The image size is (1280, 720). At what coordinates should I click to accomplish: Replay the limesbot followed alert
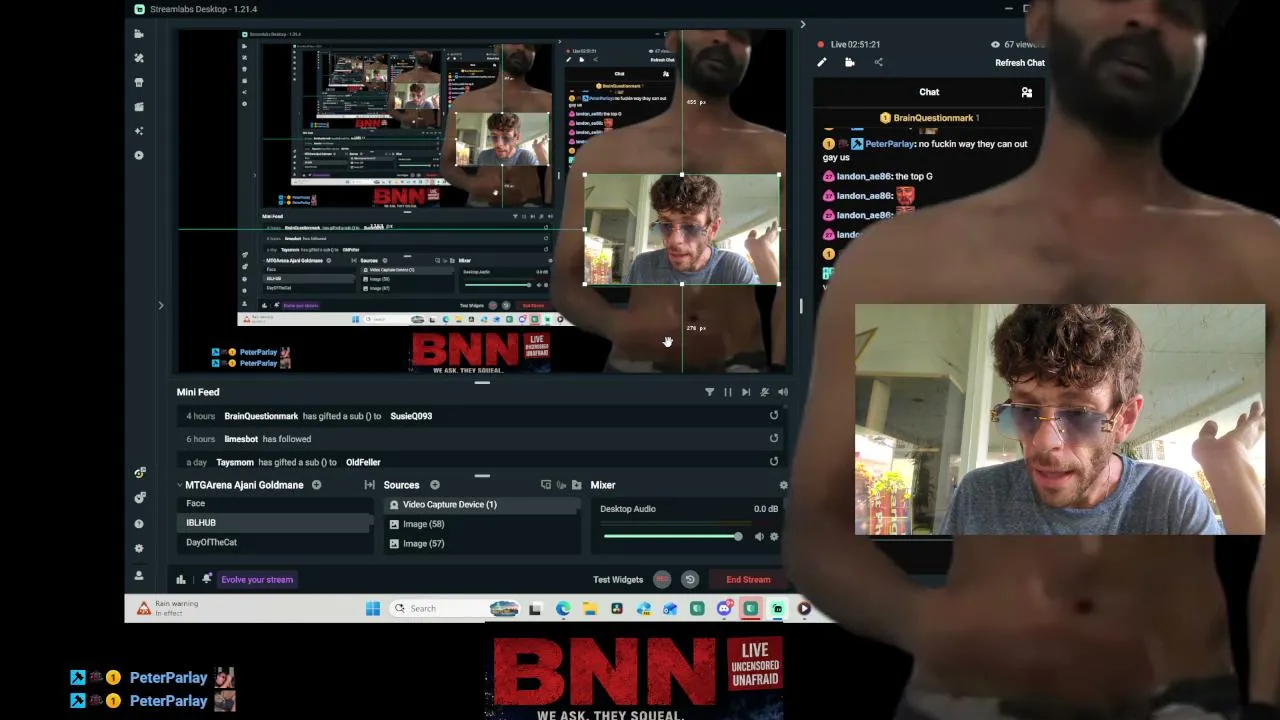pyautogui.click(x=774, y=438)
